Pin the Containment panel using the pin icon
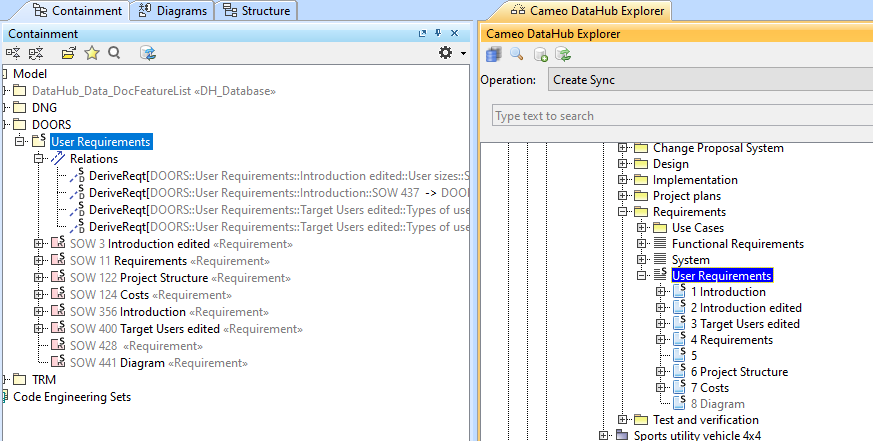The height and width of the screenshot is (441, 873). click(x=438, y=34)
